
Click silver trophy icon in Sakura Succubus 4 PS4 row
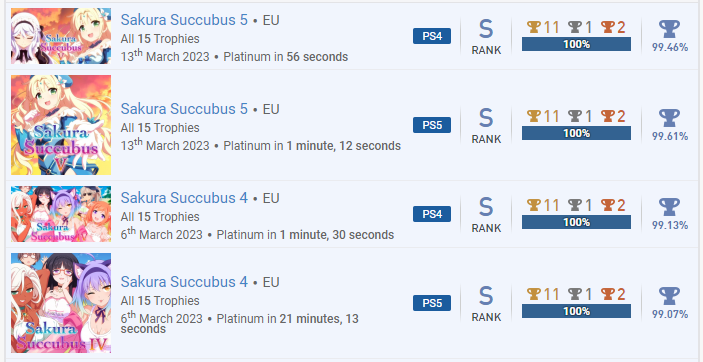point(575,205)
